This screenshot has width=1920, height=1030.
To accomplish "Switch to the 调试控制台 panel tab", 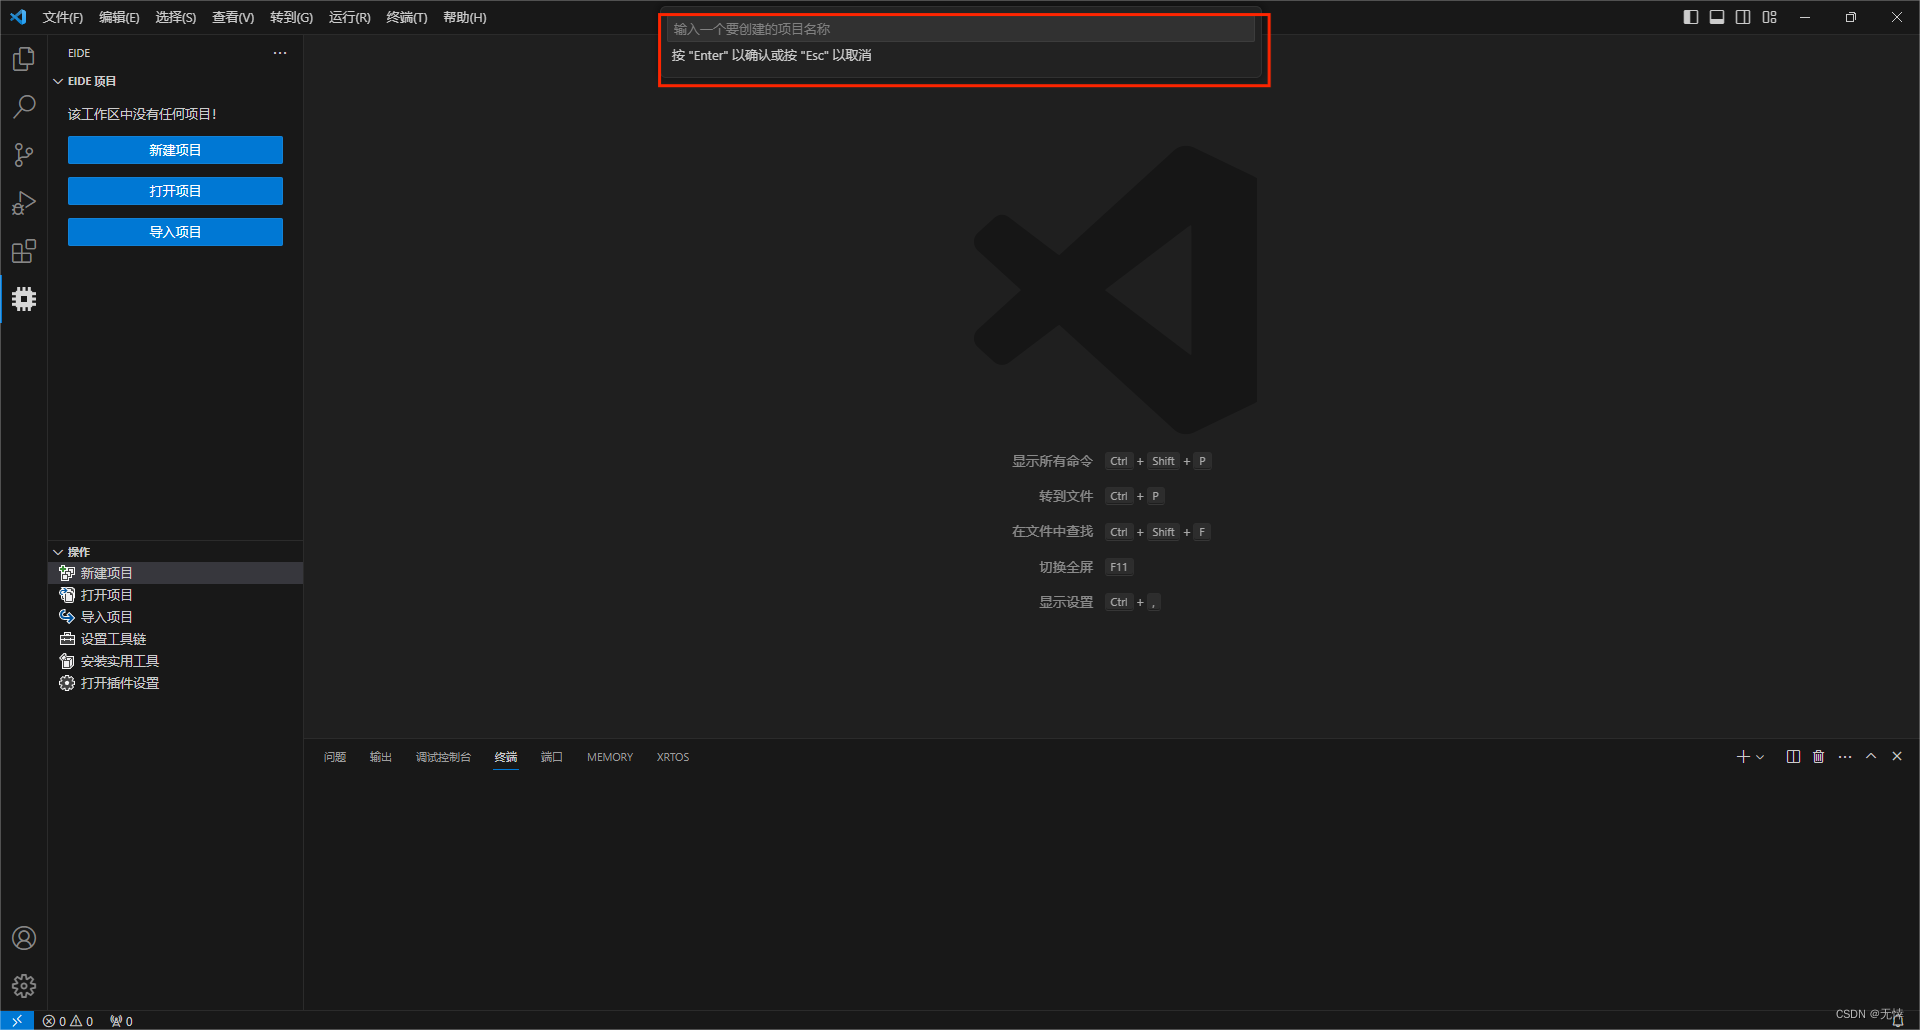I will pyautogui.click(x=443, y=757).
